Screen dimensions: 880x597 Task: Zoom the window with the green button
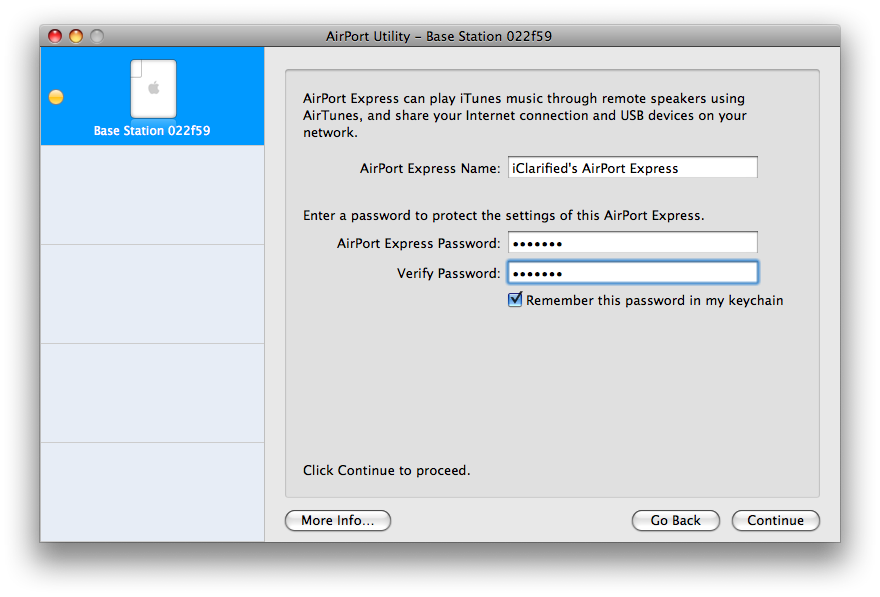[x=97, y=36]
